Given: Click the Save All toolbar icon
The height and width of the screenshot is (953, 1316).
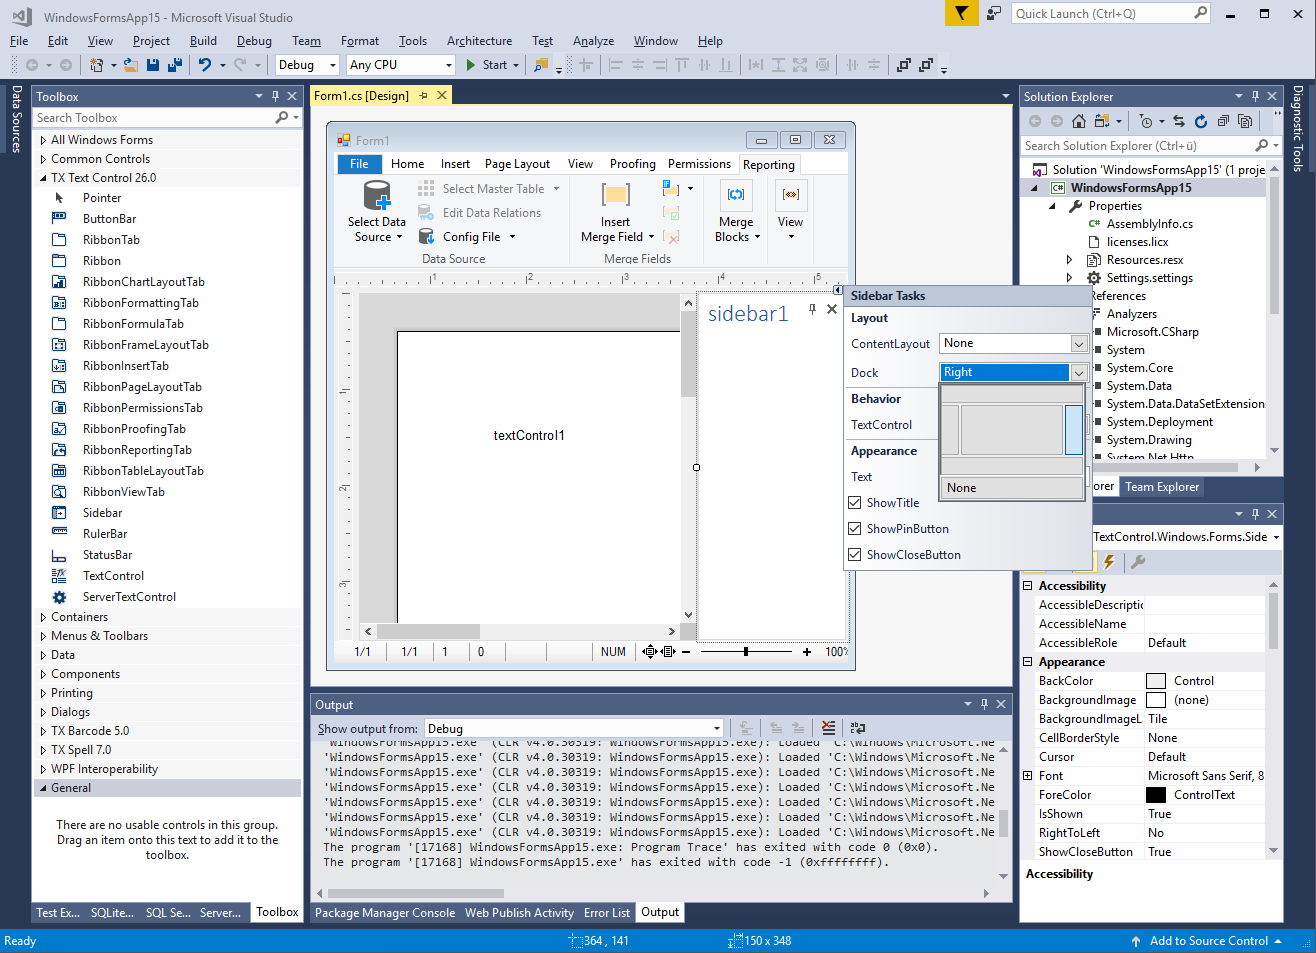Looking at the screenshot, I should 175,65.
